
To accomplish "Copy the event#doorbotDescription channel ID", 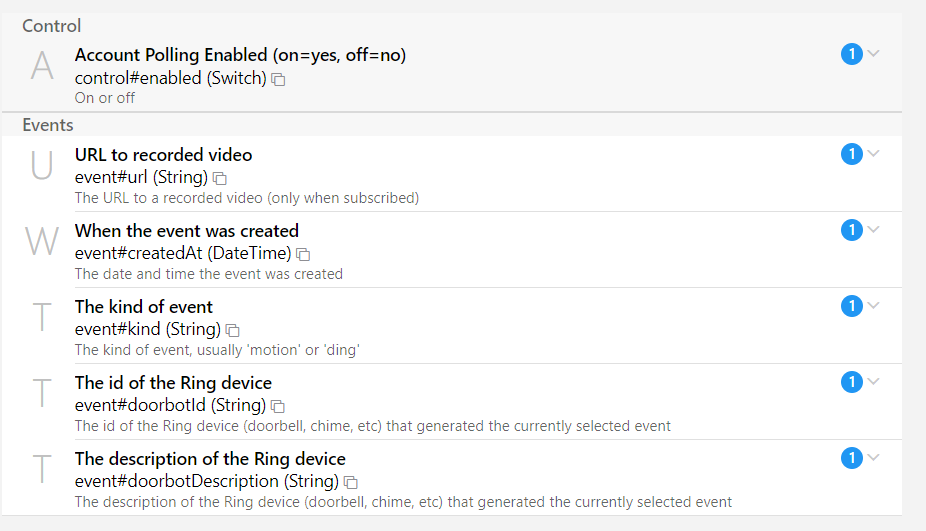I will tap(351, 482).
